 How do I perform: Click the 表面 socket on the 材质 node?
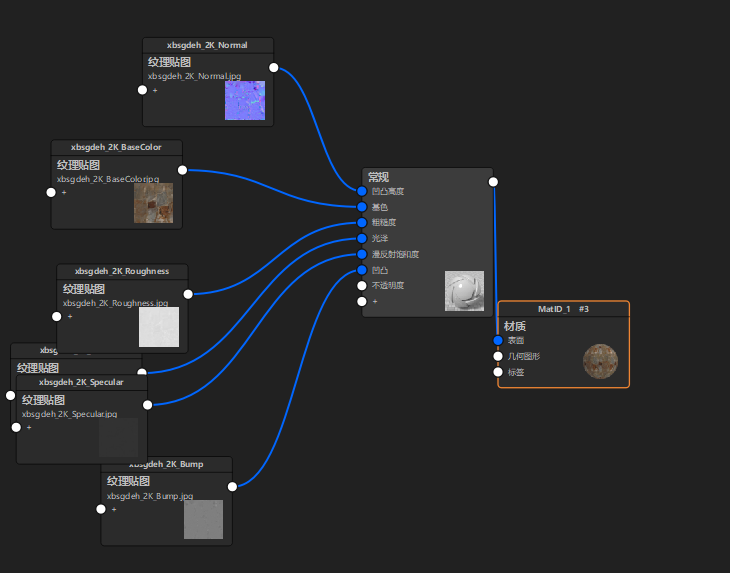tap(498, 340)
